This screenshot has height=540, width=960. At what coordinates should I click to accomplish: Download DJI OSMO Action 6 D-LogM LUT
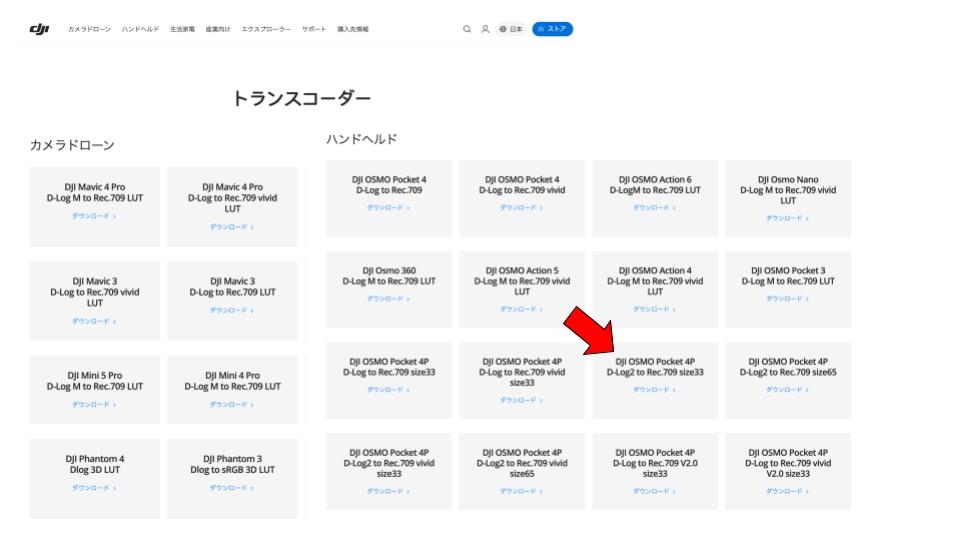click(x=654, y=208)
